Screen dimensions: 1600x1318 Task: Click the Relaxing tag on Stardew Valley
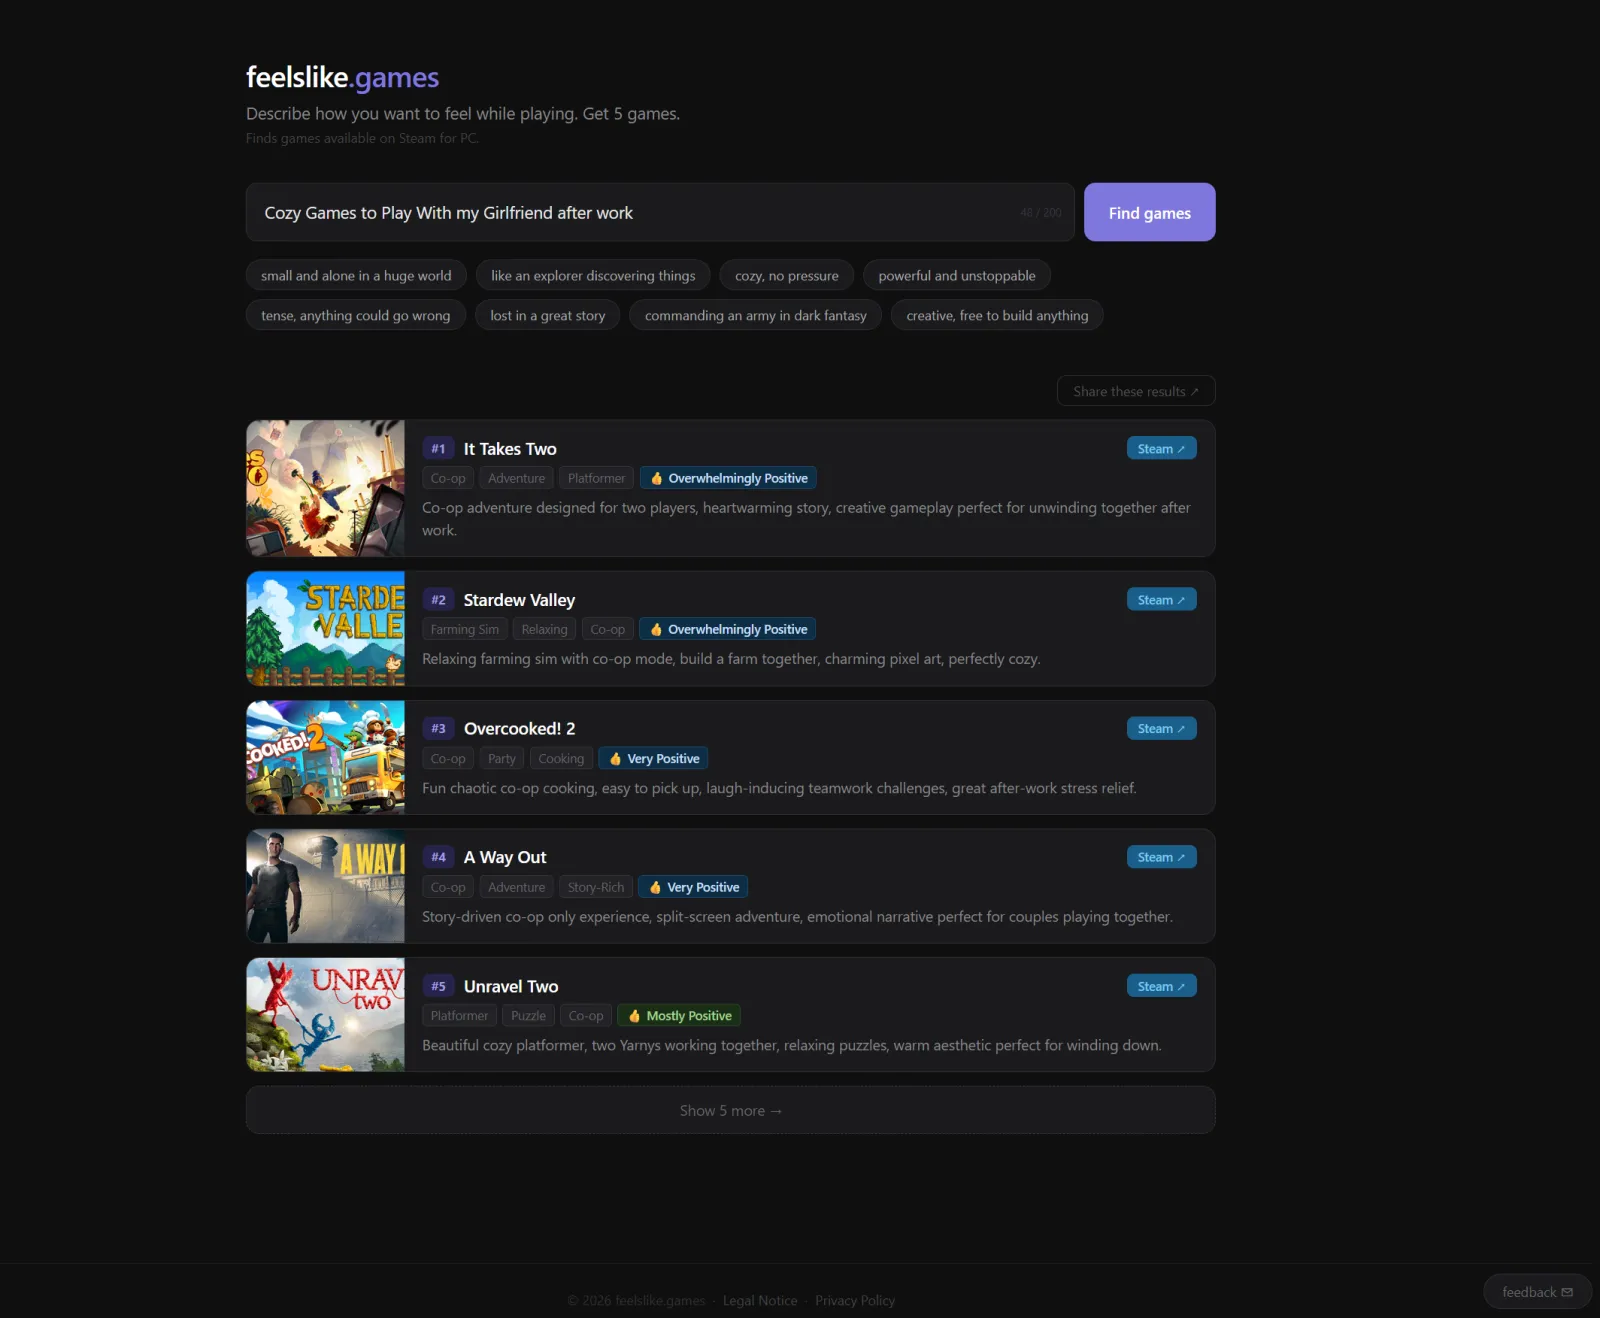coord(544,629)
